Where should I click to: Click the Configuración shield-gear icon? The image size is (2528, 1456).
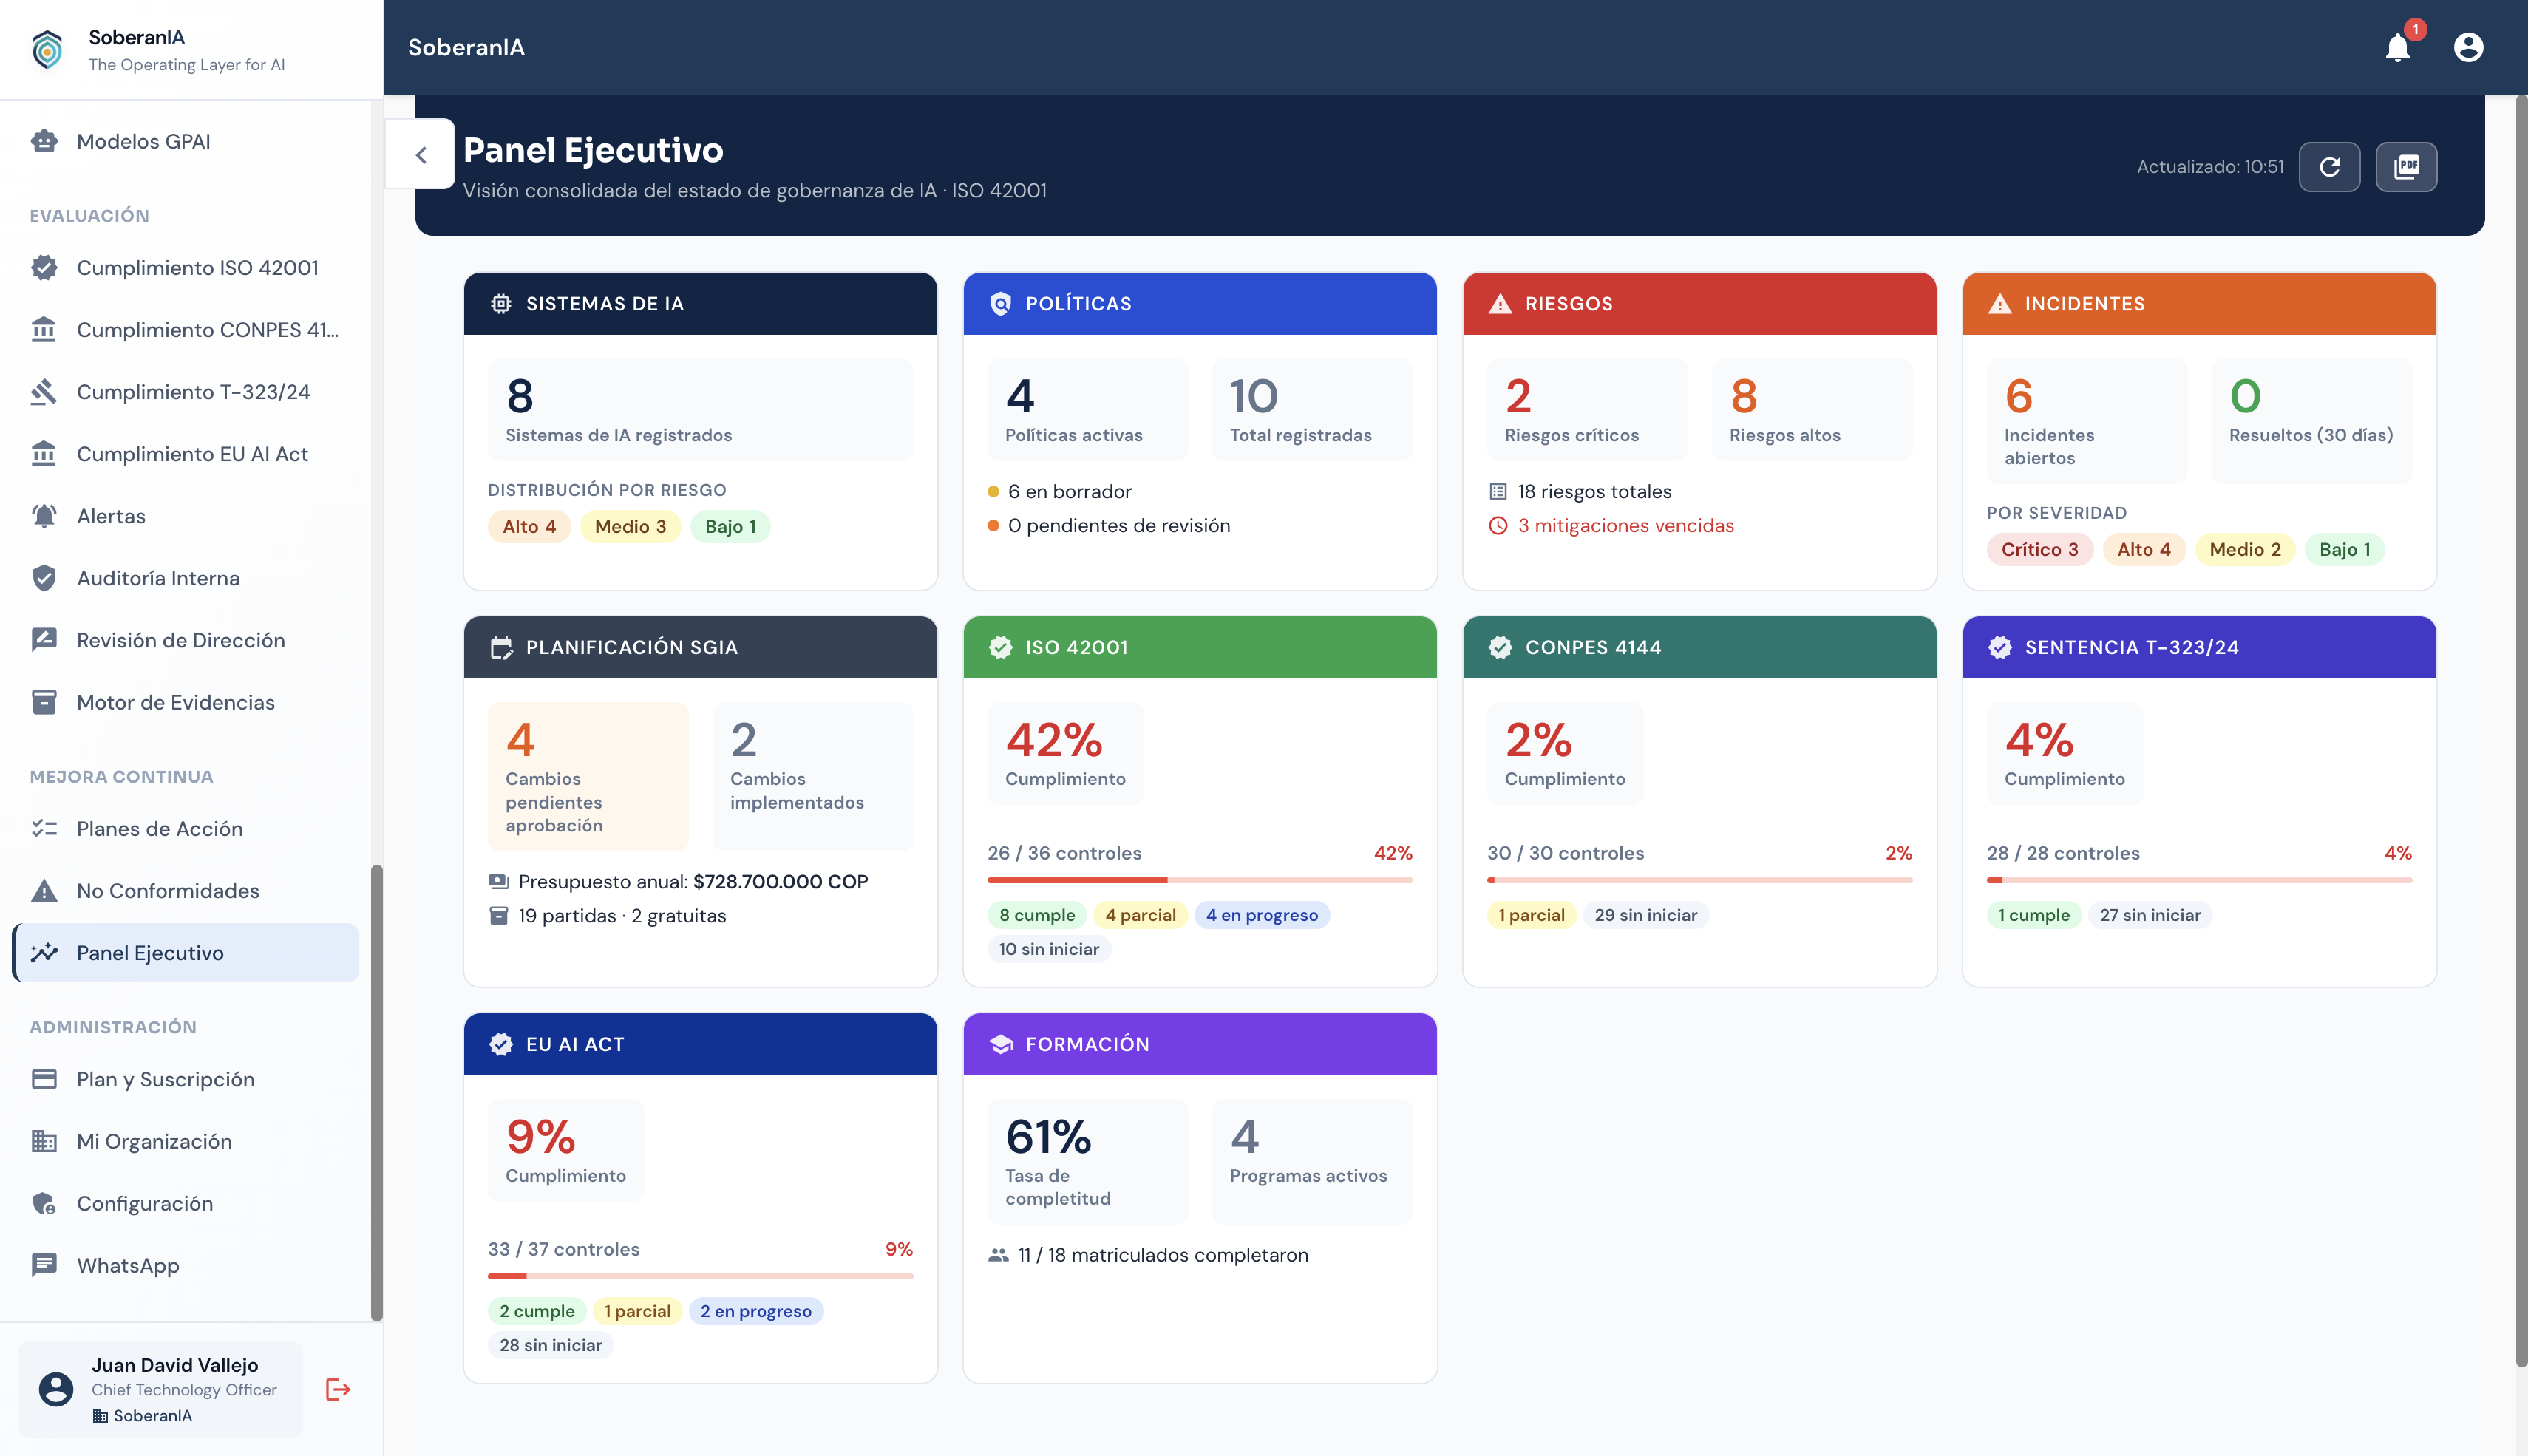44,1203
